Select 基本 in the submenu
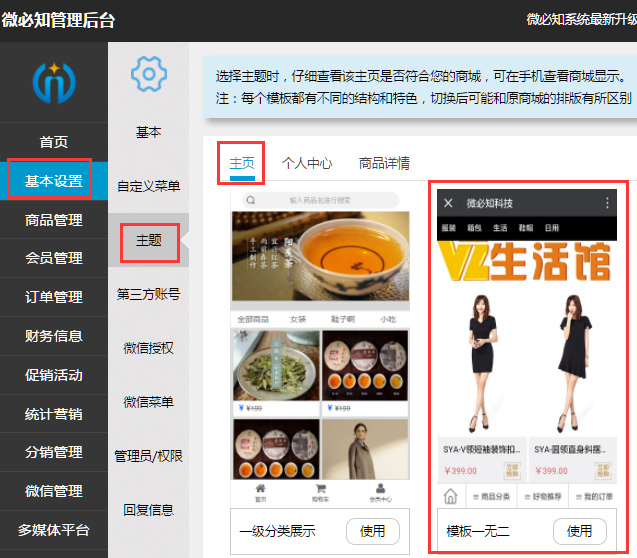The image size is (637, 558). point(149,132)
